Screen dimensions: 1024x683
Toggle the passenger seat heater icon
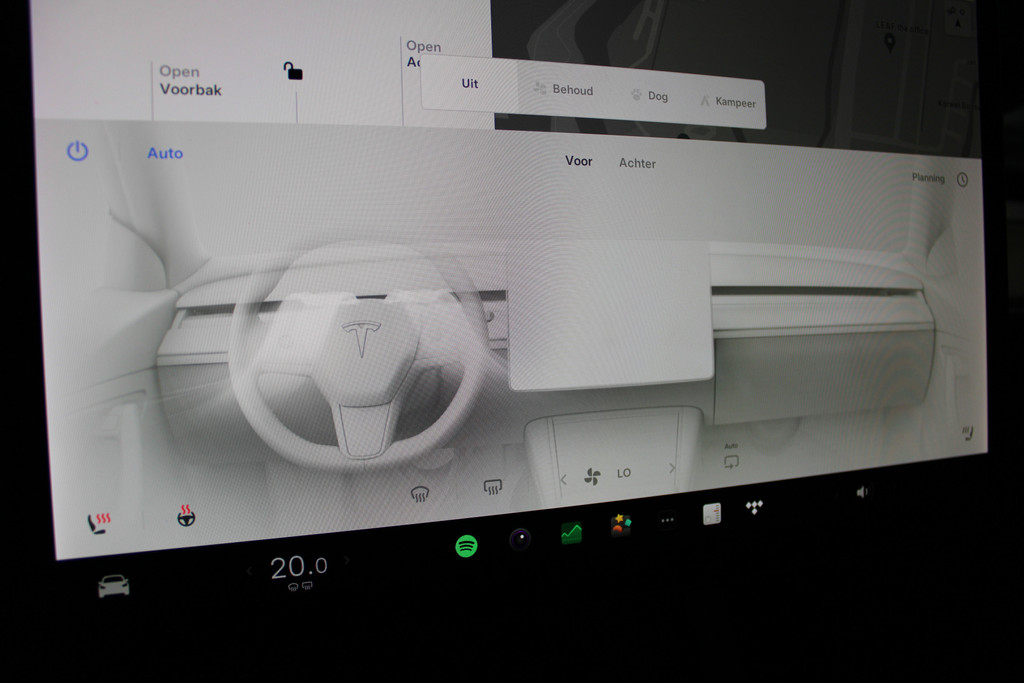pyautogui.click(x=968, y=432)
